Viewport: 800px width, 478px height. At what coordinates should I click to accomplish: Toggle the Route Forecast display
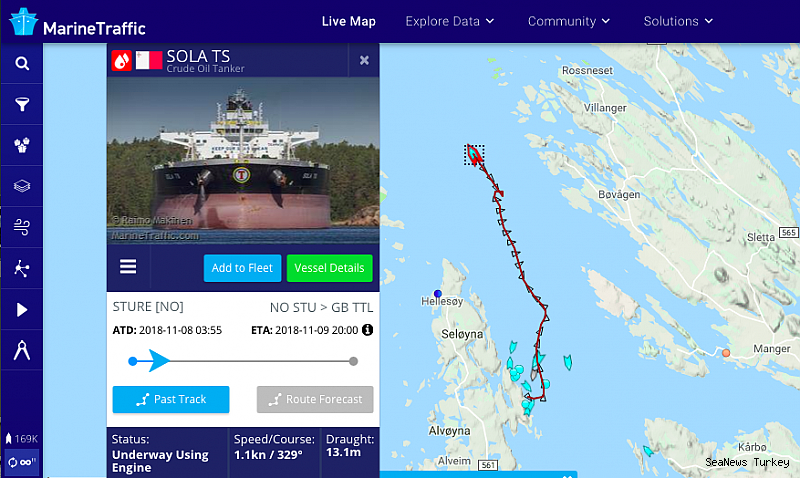(x=315, y=399)
